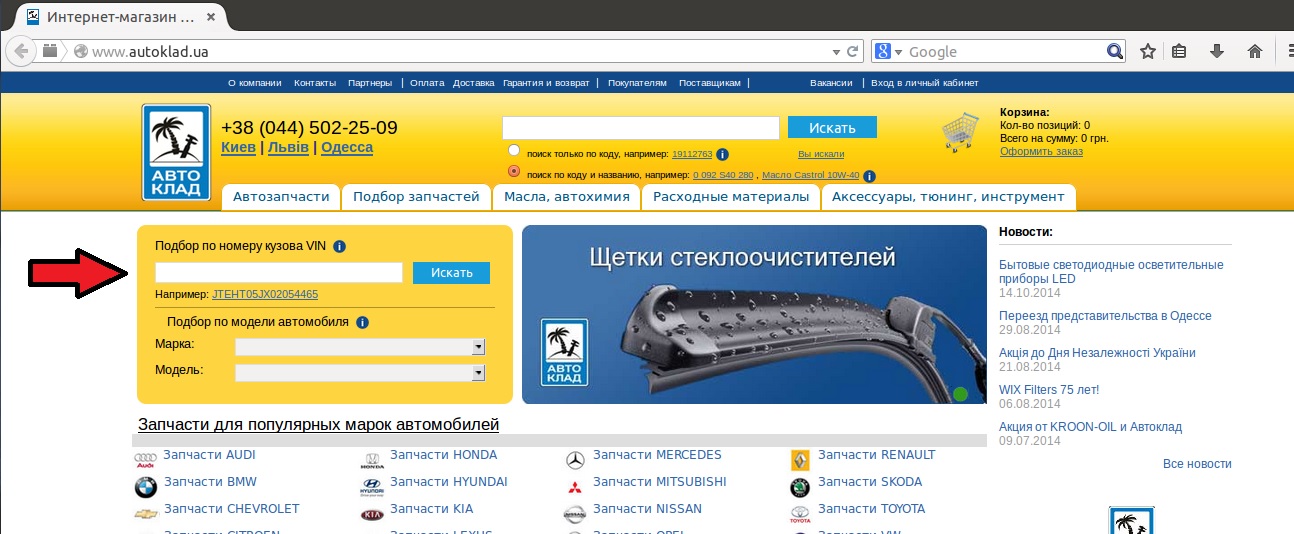Reload the page using refresh icon
Viewport: 1294px width, 534px height.
tap(853, 51)
